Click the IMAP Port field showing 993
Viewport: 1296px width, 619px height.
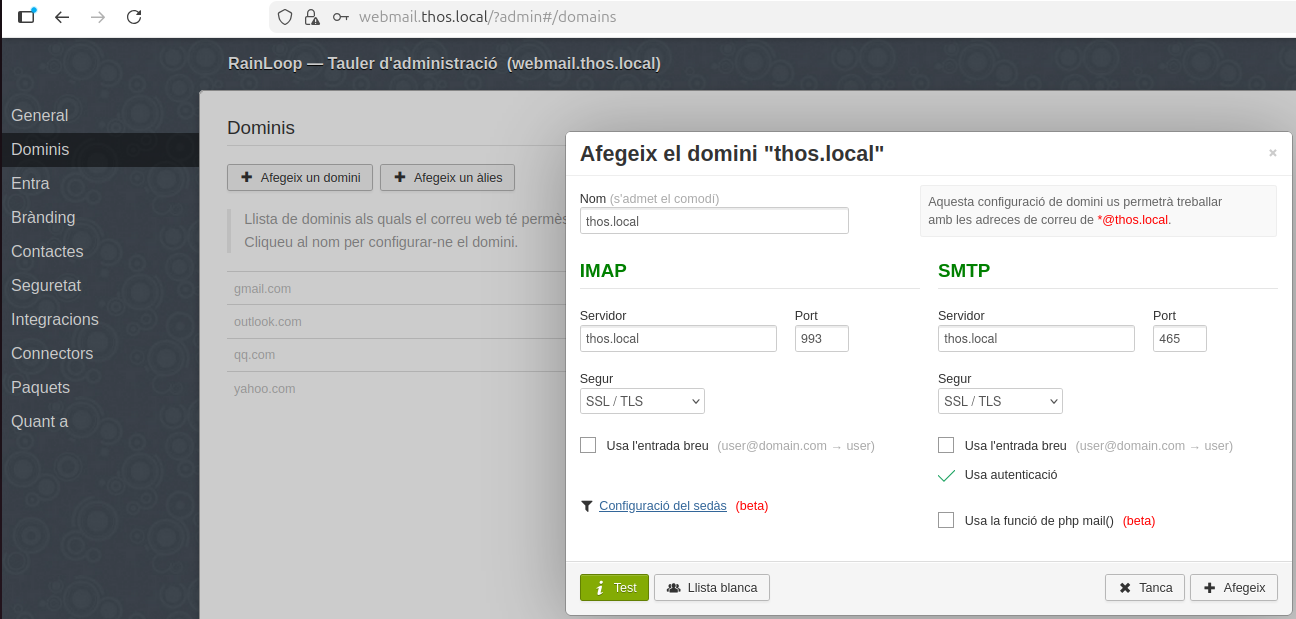(822, 339)
